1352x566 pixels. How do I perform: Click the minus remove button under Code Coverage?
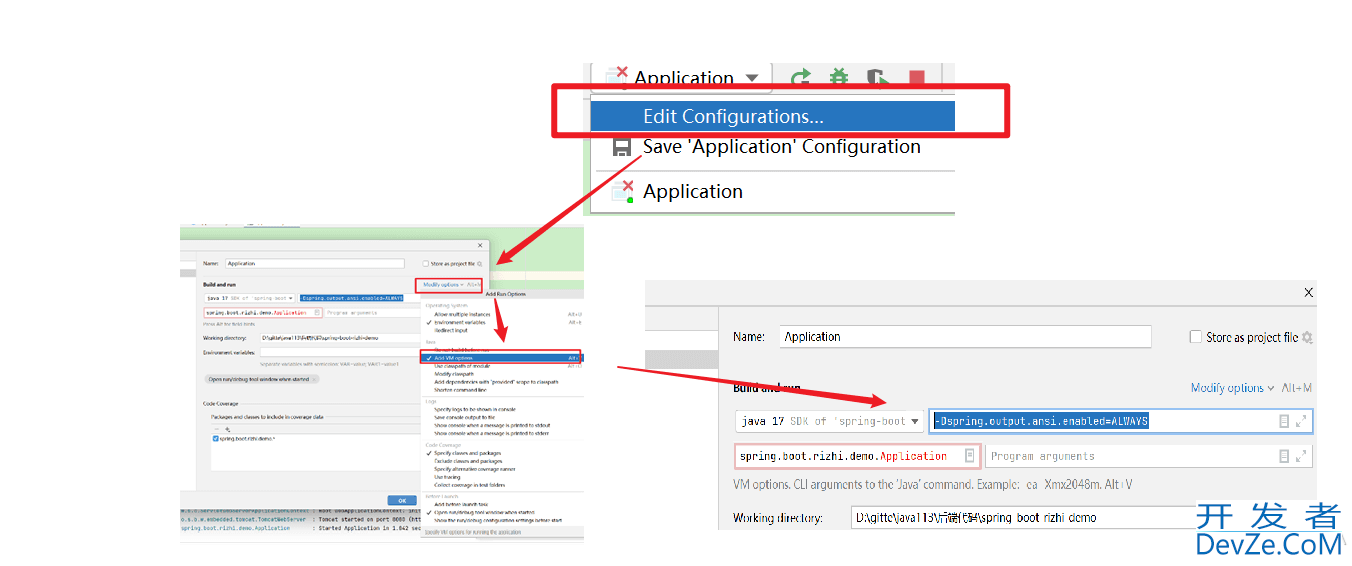(x=216, y=428)
